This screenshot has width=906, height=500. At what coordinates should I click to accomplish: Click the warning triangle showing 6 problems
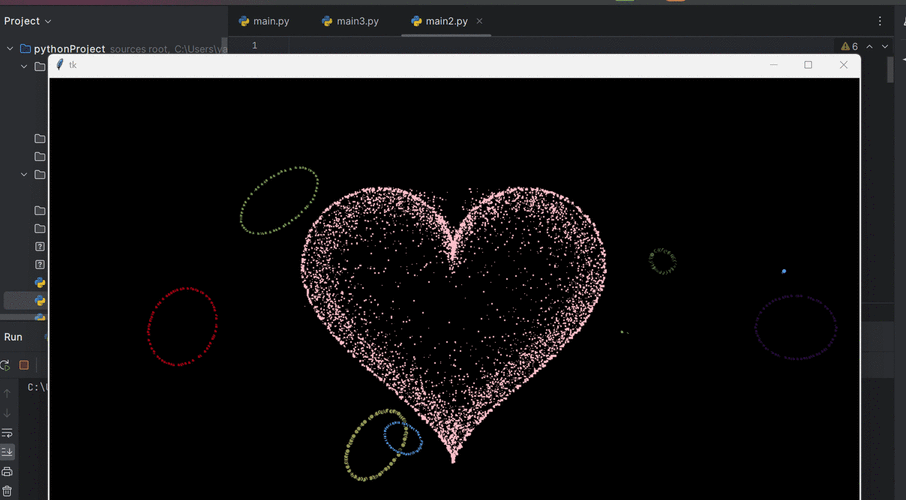click(x=849, y=46)
